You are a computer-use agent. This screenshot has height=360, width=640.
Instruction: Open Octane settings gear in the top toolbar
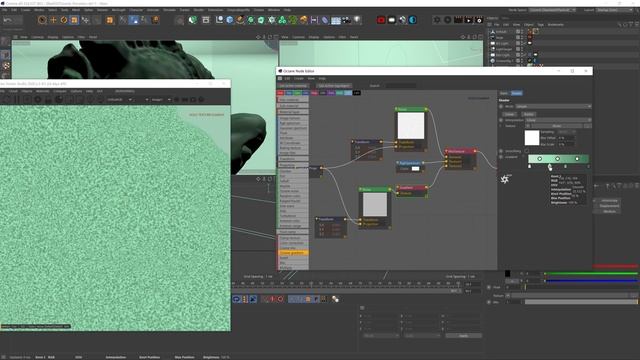[x=437, y=20]
